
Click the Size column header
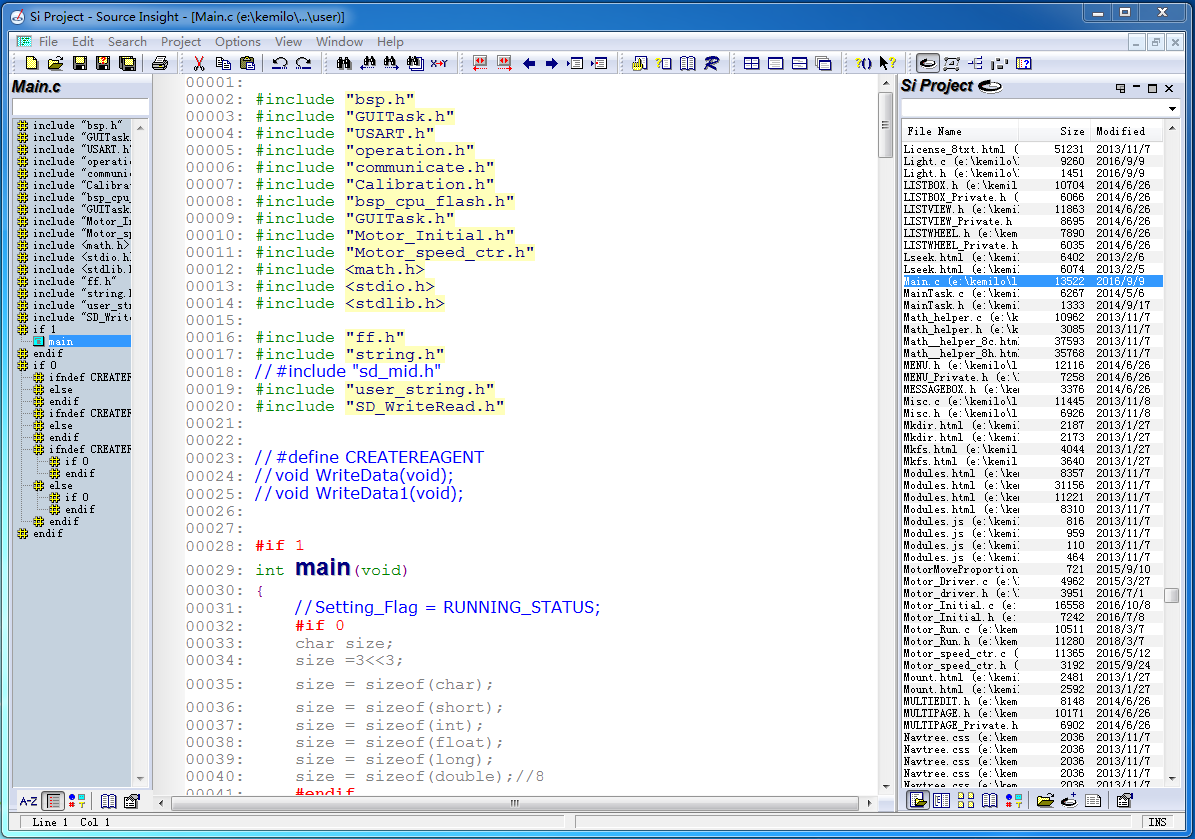coord(1072,131)
